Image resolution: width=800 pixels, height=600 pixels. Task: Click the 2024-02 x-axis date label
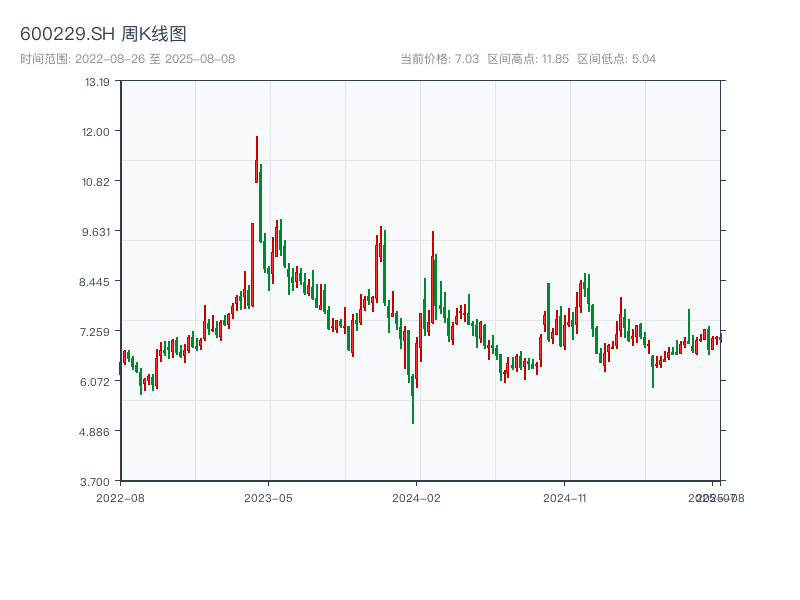tap(417, 497)
